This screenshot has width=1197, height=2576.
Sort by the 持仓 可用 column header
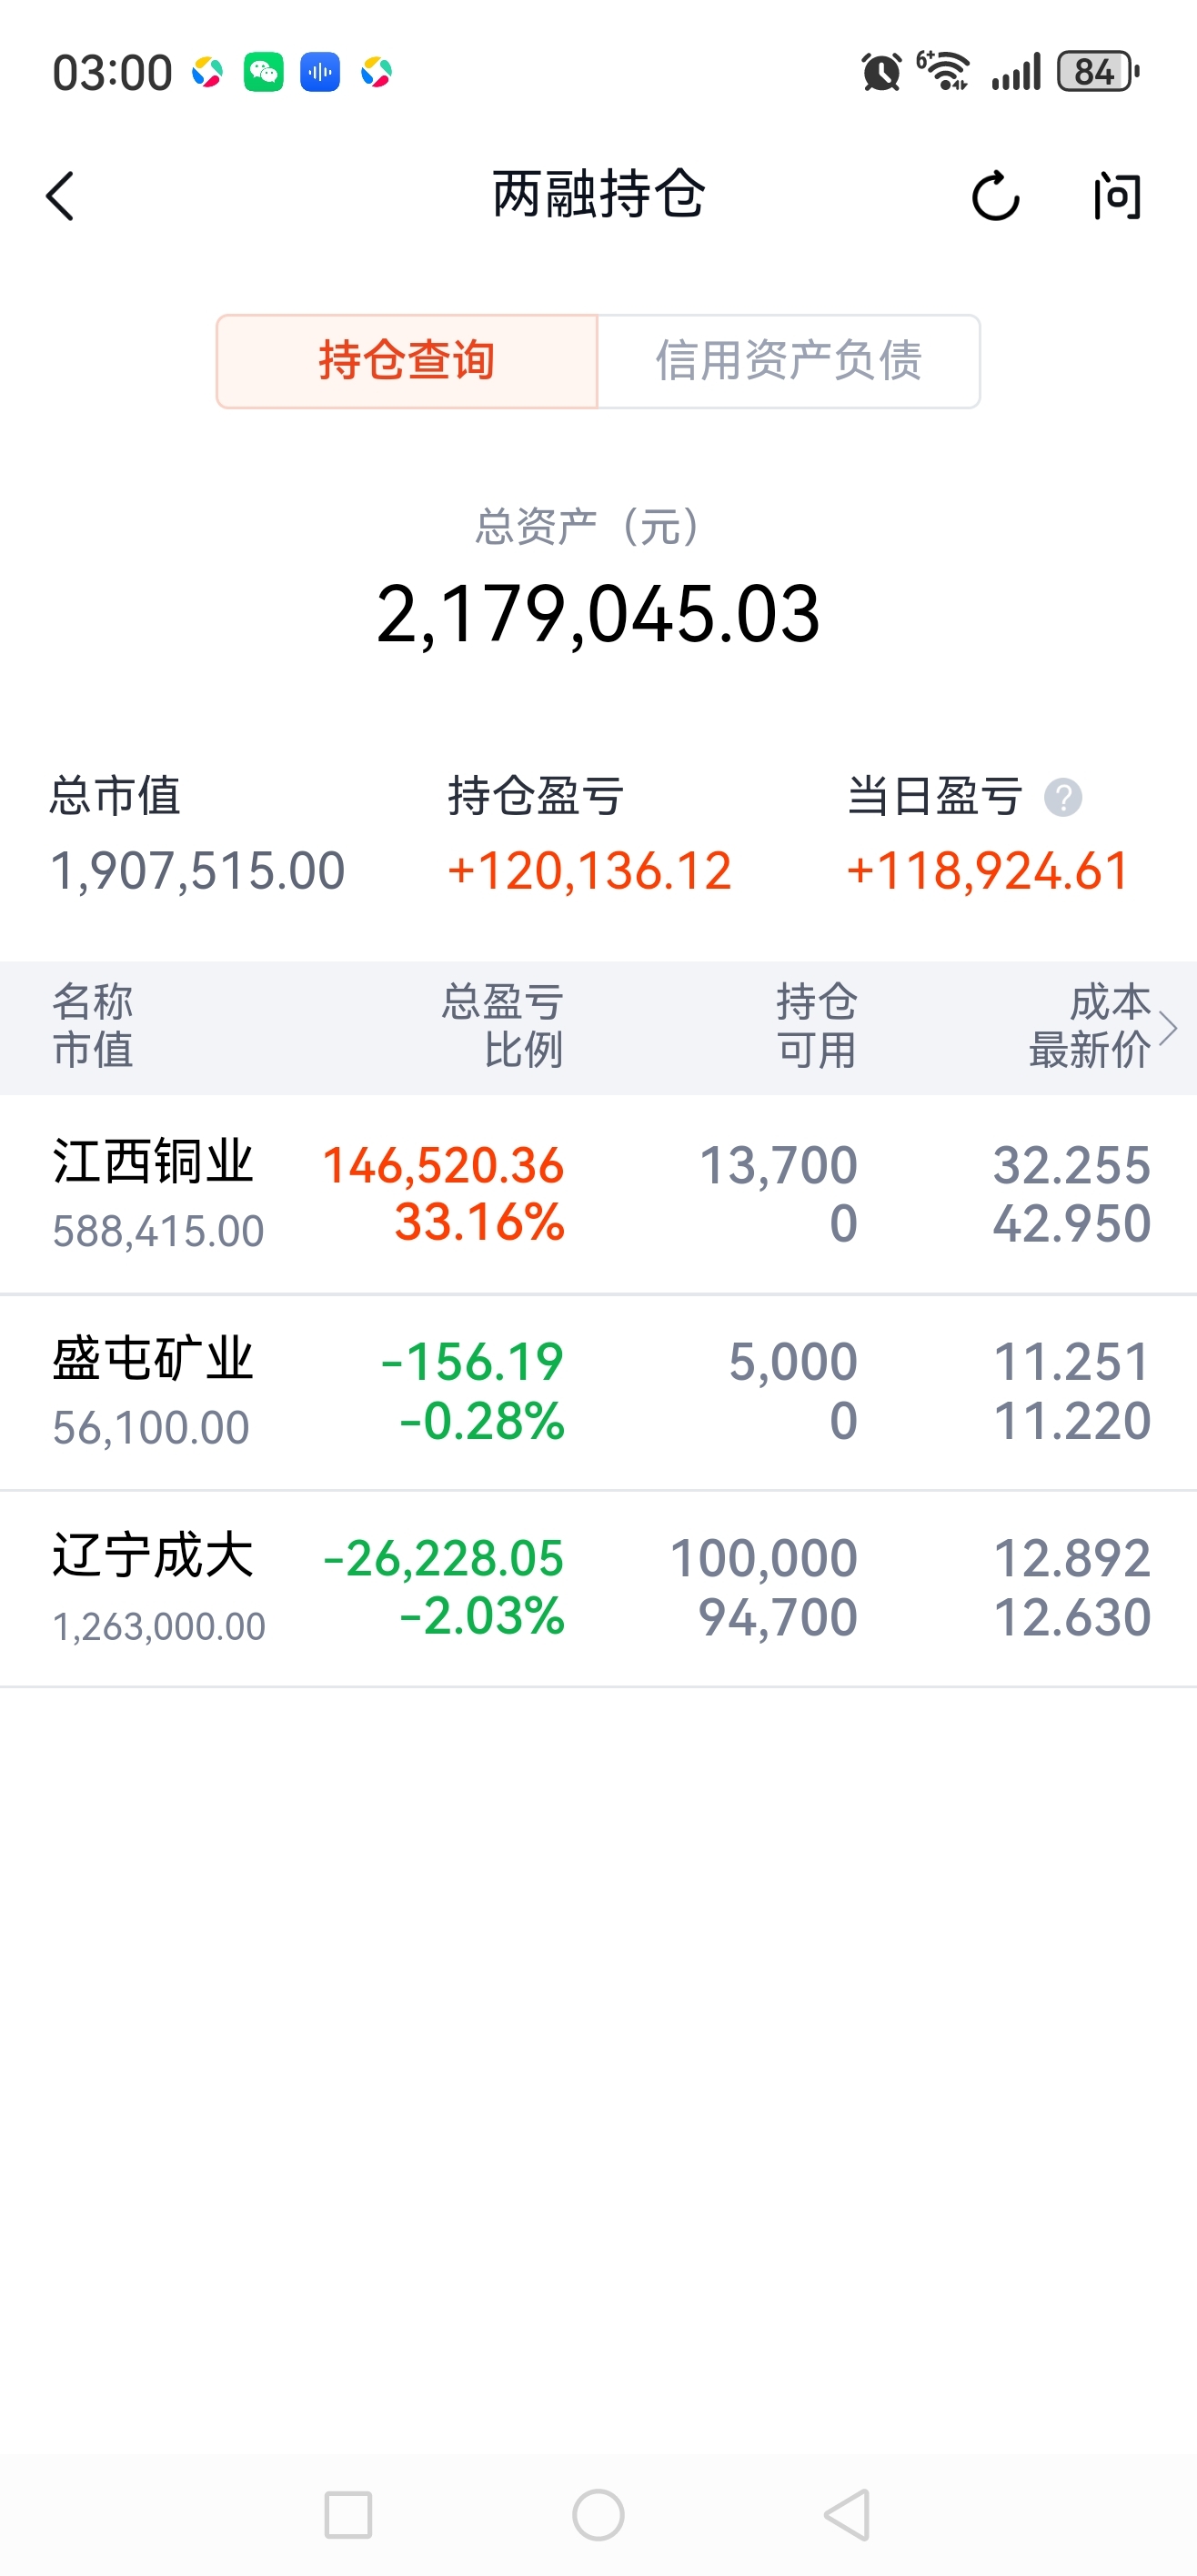(817, 1026)
